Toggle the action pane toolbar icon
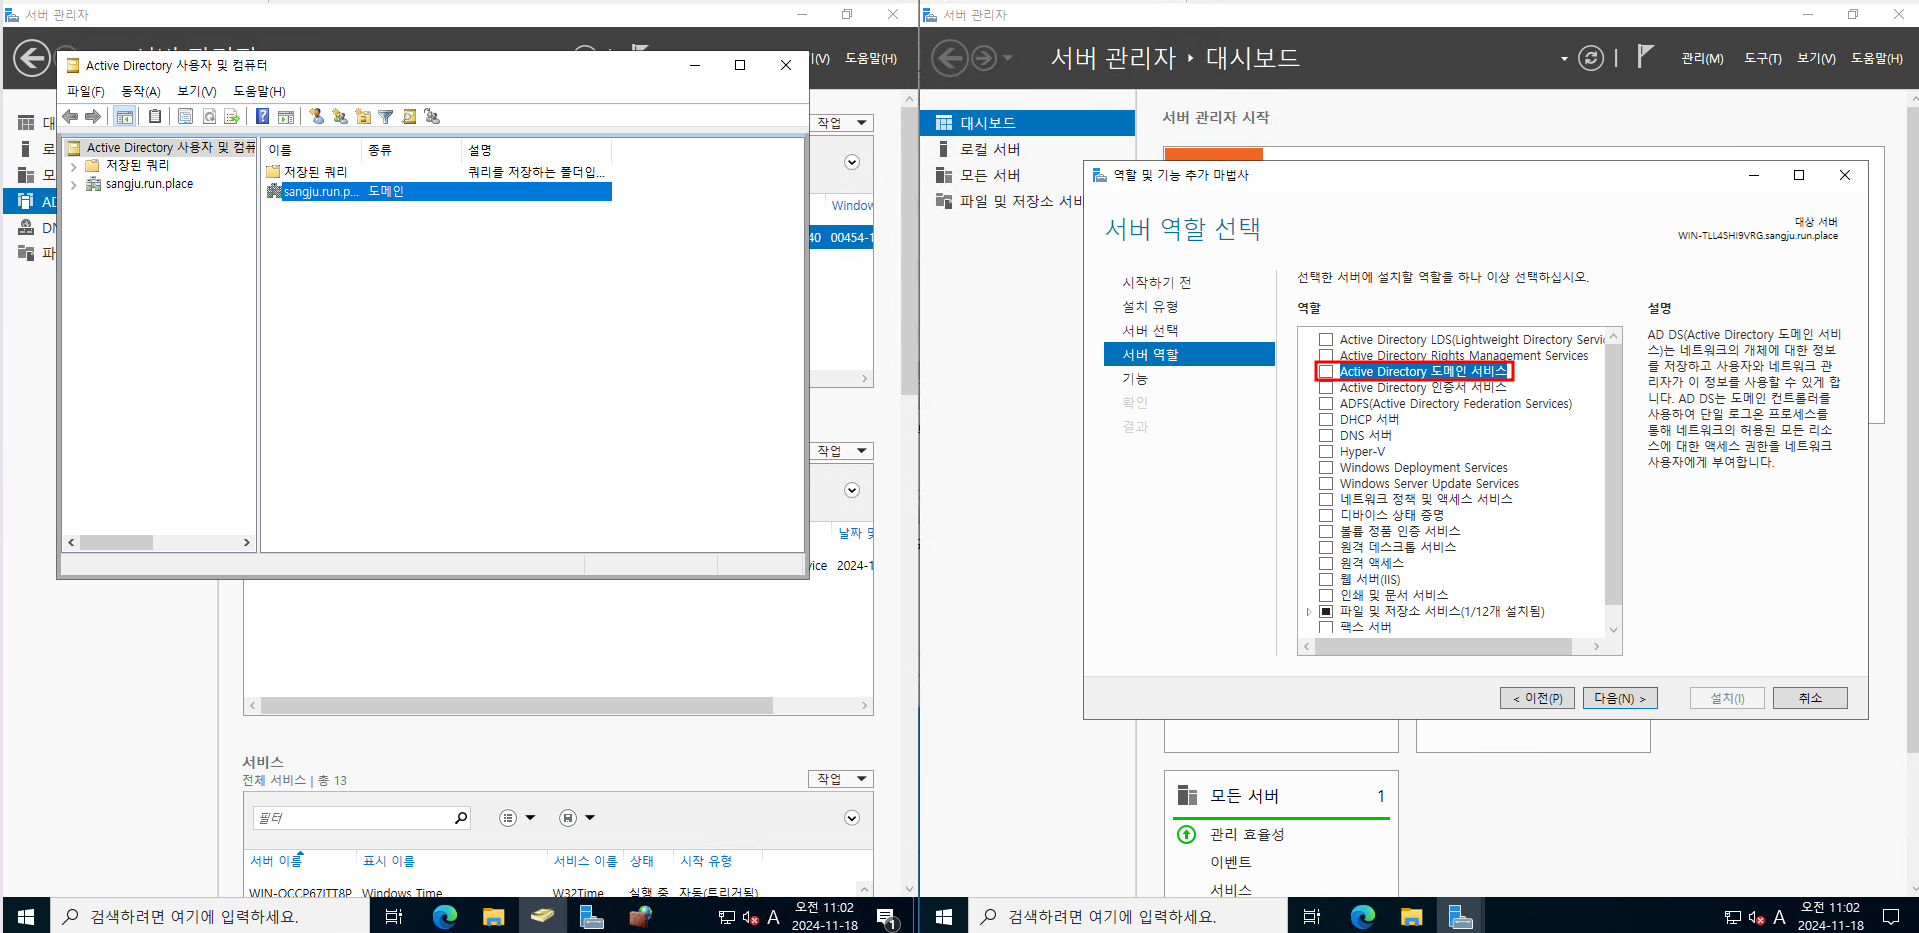This screenshot has width=1919, height=933. click(286, 116)
